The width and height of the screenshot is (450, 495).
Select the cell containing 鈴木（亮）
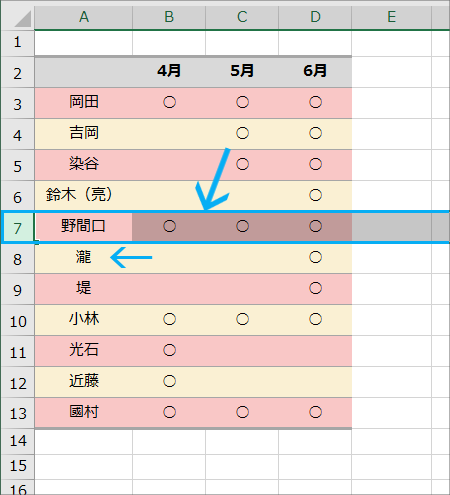click(84, 196)
